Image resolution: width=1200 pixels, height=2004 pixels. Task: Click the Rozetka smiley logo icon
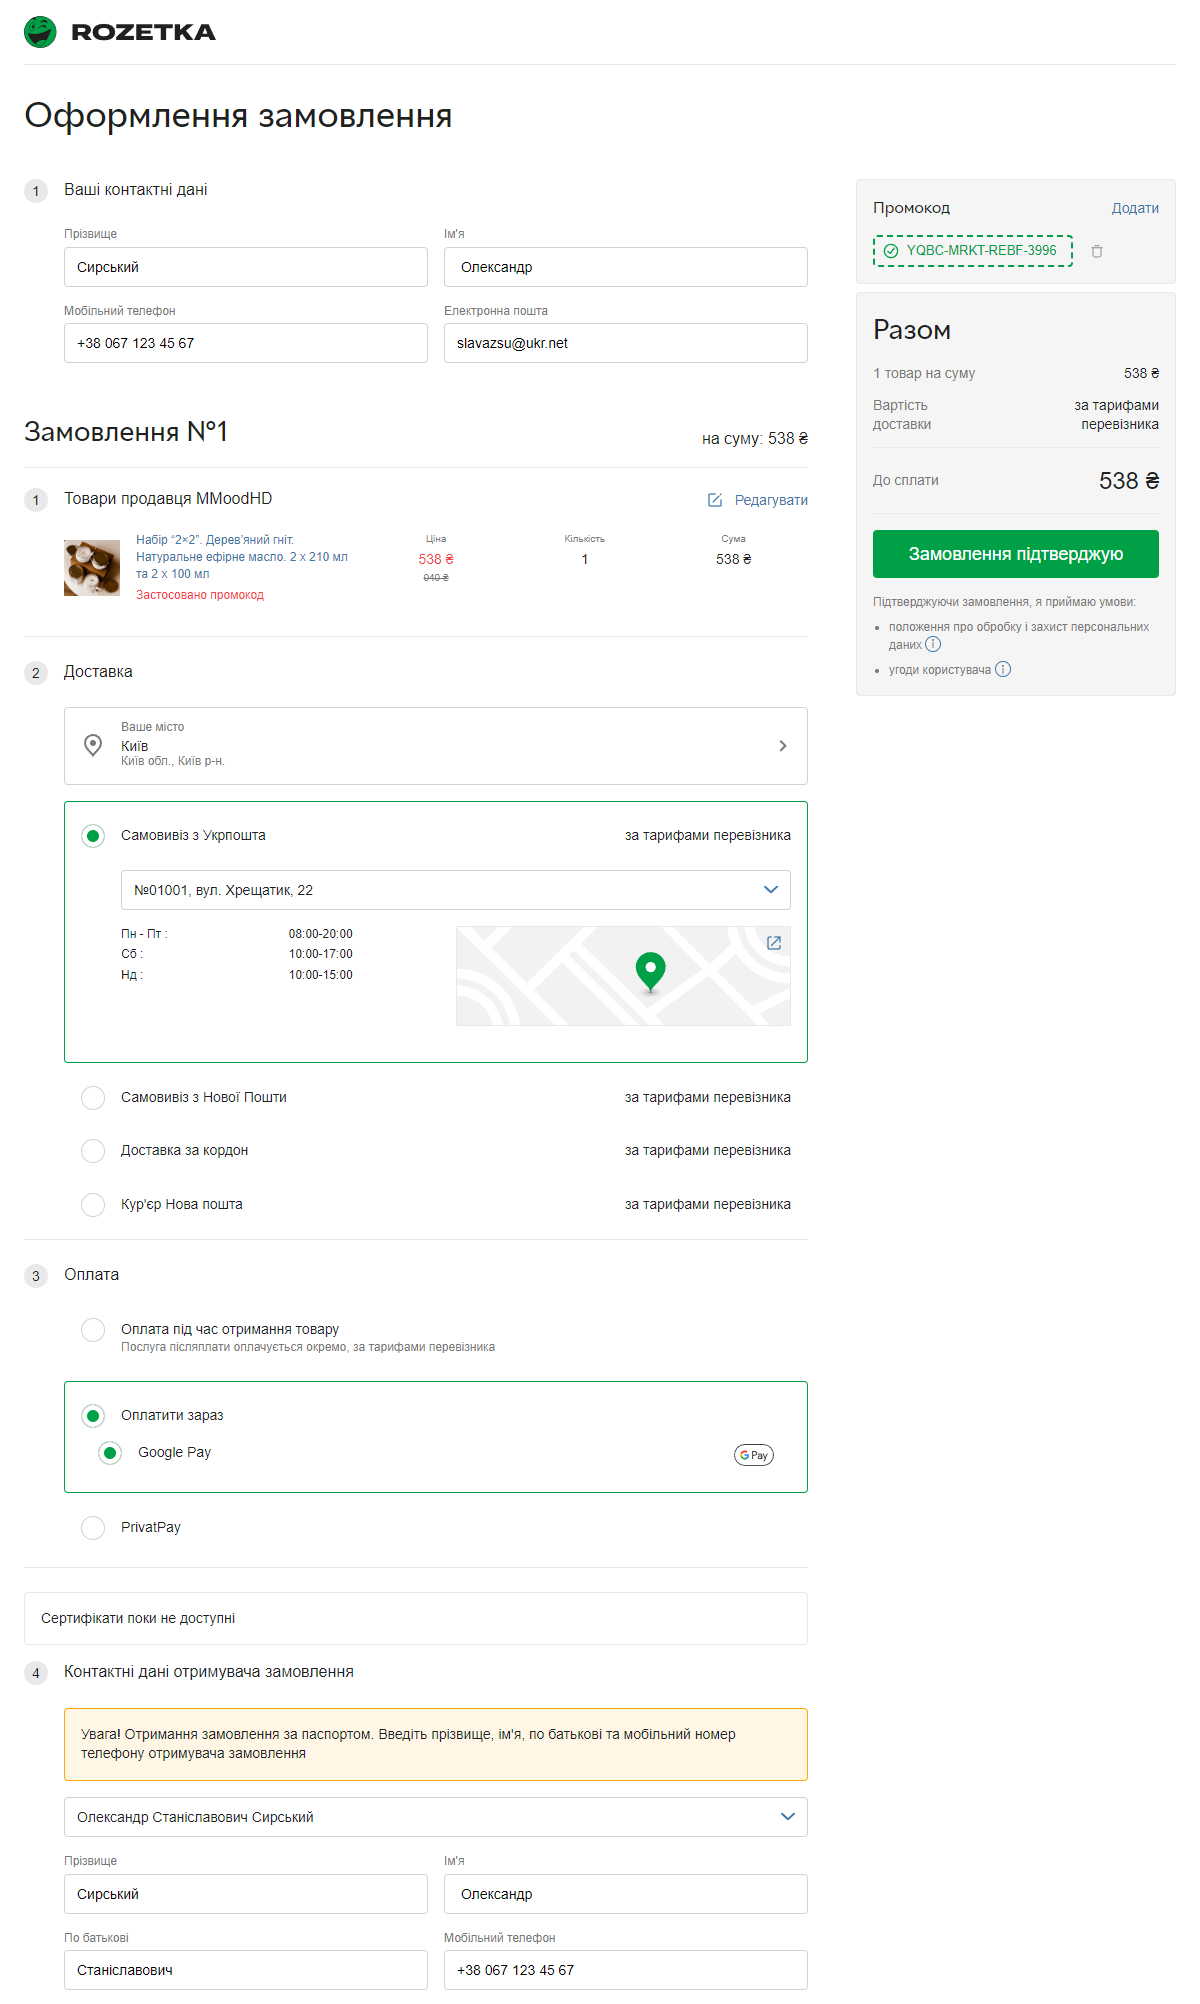coord(40,32)
